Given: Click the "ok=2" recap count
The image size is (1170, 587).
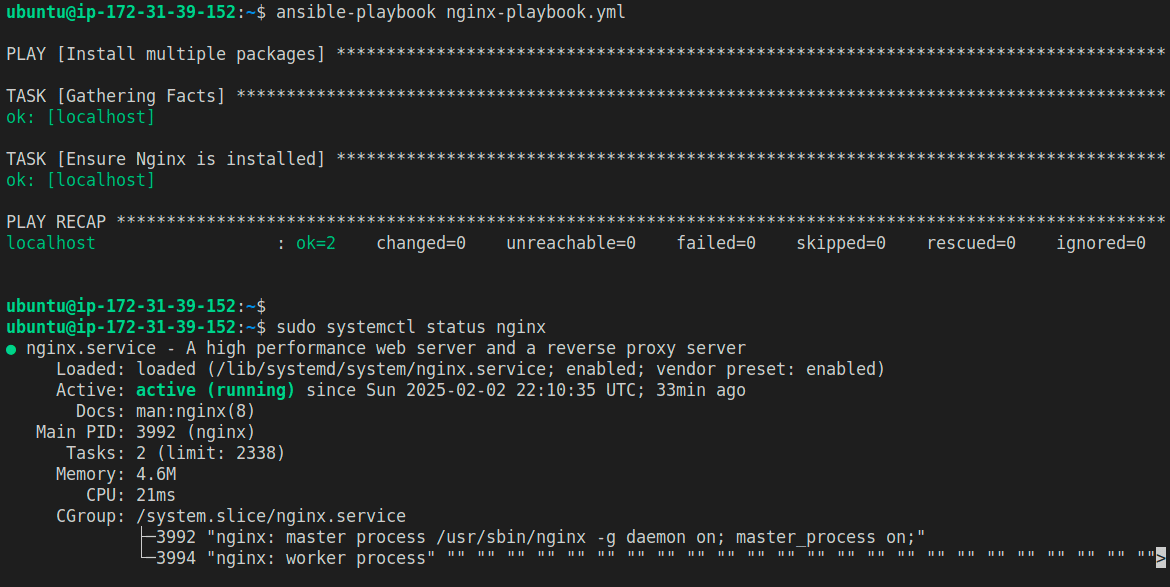Looking at the screenshot, I should (x=316, y=243).
